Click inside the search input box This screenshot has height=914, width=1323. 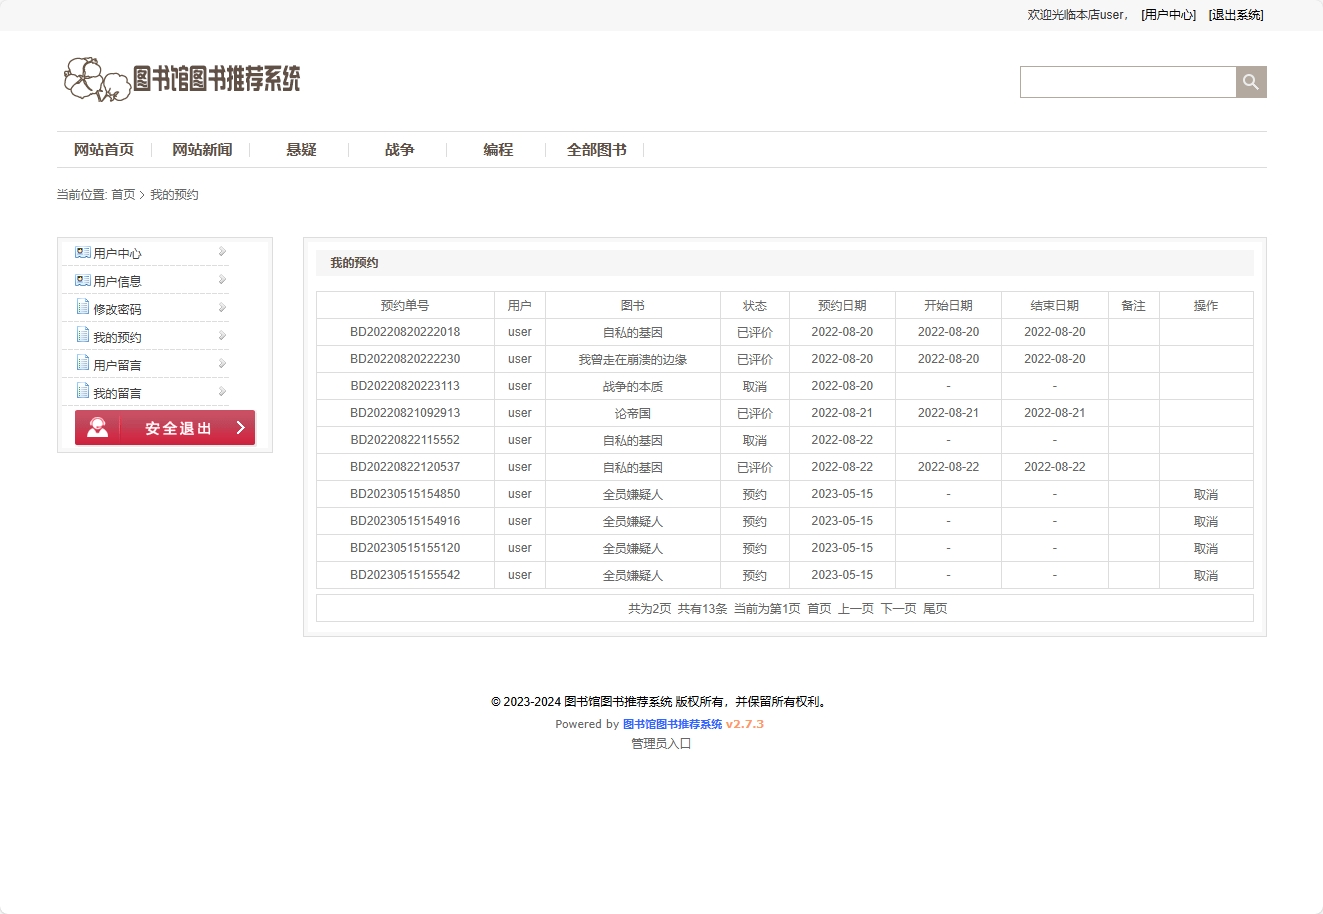point(1128,81)
